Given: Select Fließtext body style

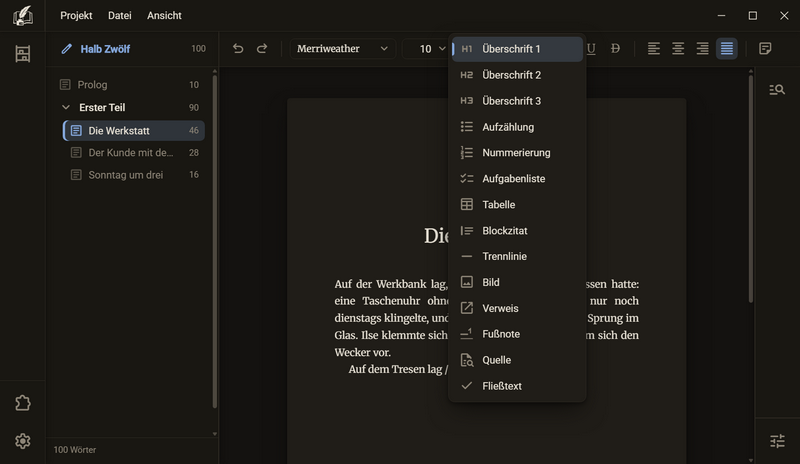Looking at the screenshot, I should pyautogui.click(x=517, y=386).
